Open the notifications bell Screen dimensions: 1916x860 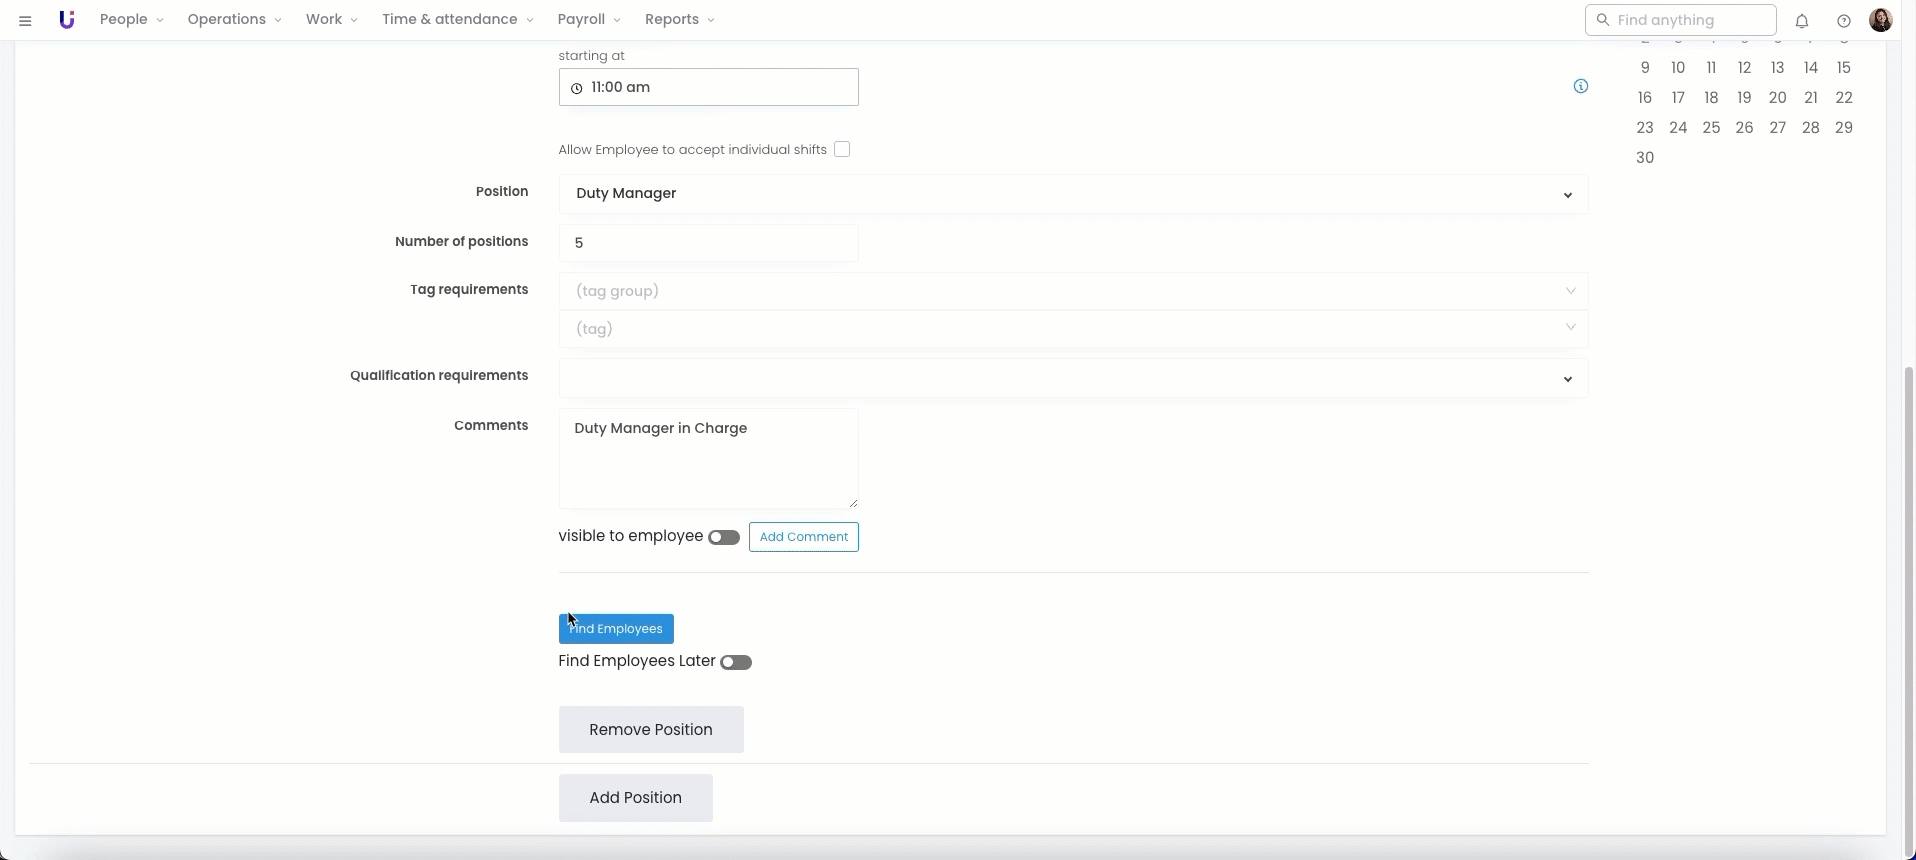coord(1802,20)
